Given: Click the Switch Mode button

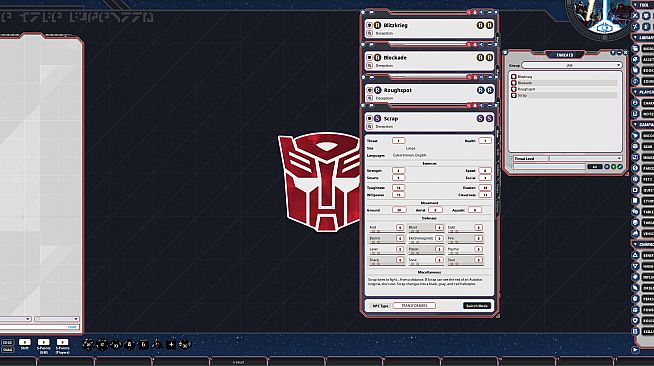Looking at the screenshot, I should click(477, 306).
